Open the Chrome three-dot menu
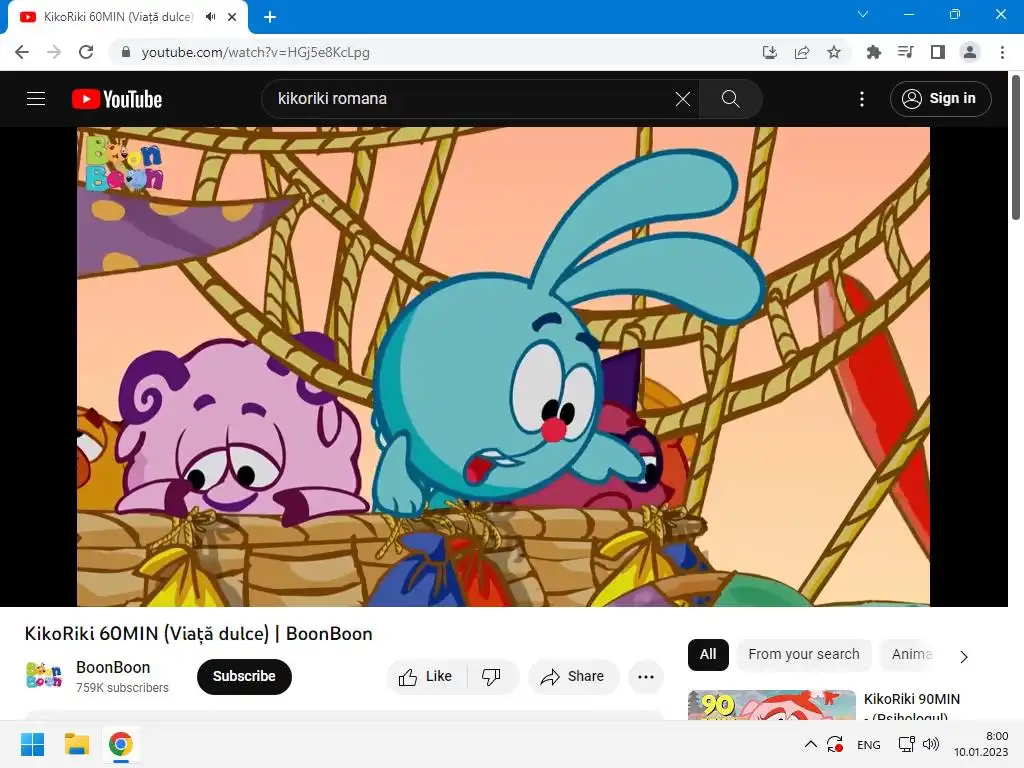The height and width of the screenshot is (768, 1024). coord(1002,52)
